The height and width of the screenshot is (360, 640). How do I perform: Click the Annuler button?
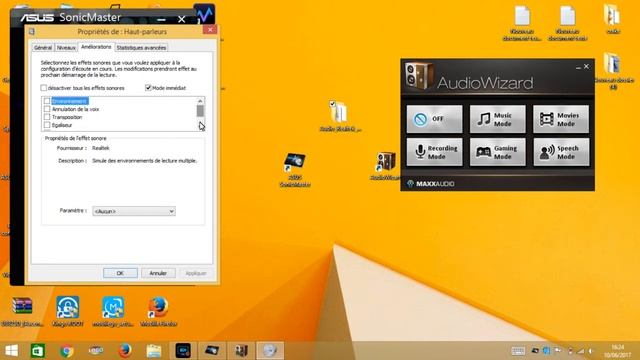(158, 273)
